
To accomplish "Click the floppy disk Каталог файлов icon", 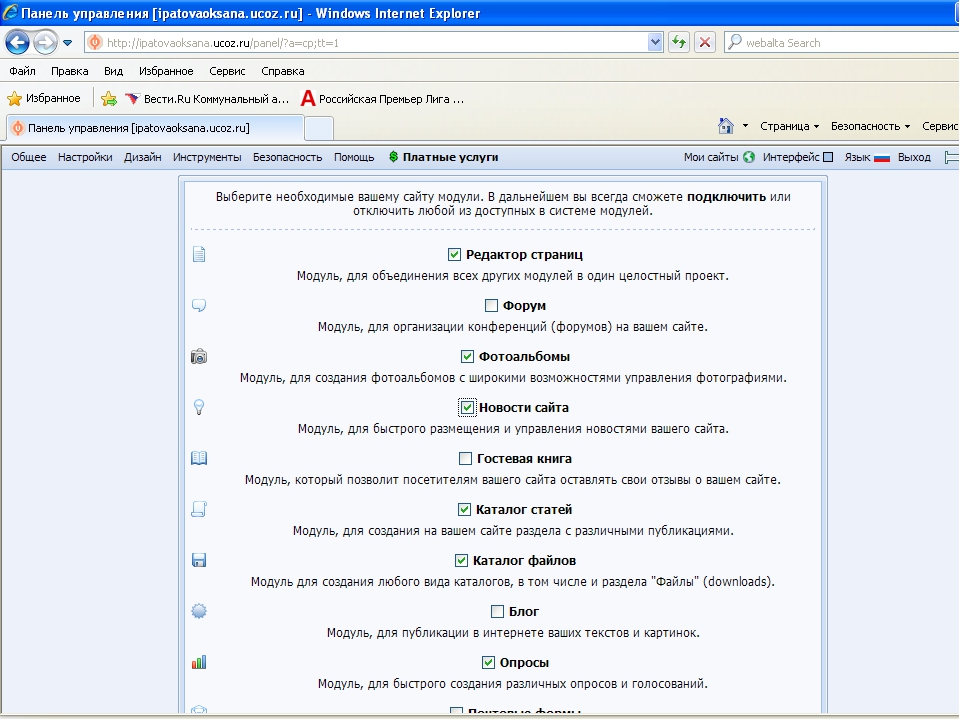I will (x=199, y=560).
